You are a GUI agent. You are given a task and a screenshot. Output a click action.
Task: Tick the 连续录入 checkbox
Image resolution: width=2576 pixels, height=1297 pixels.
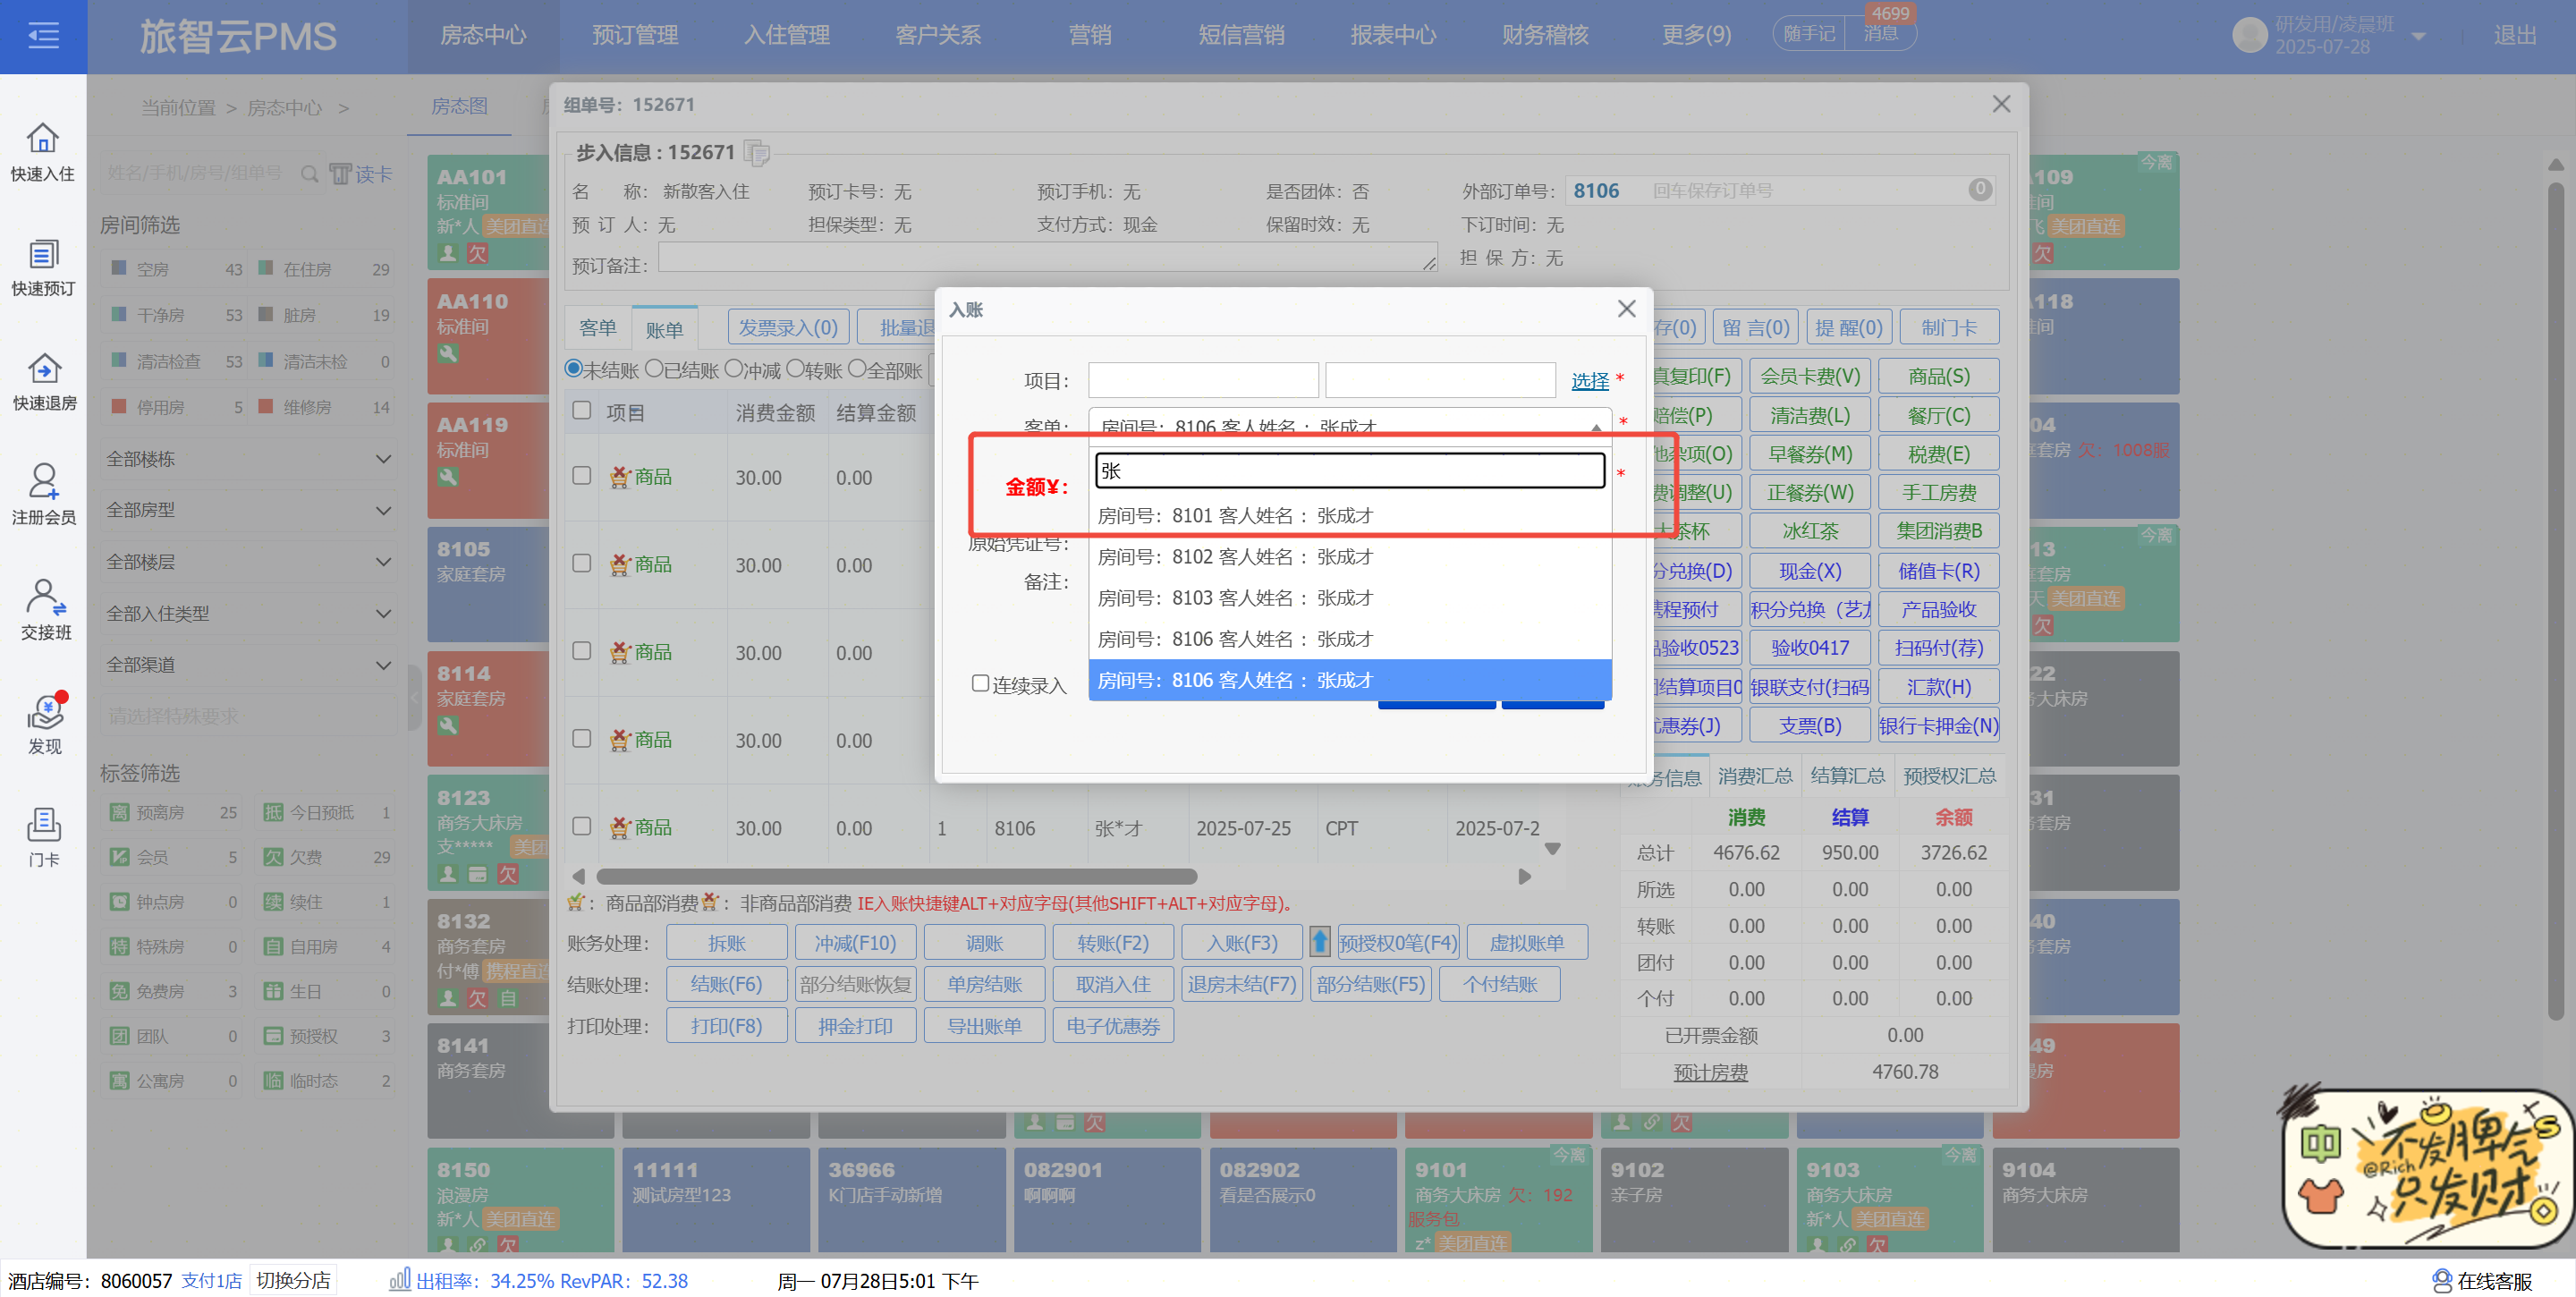(980, 683)
